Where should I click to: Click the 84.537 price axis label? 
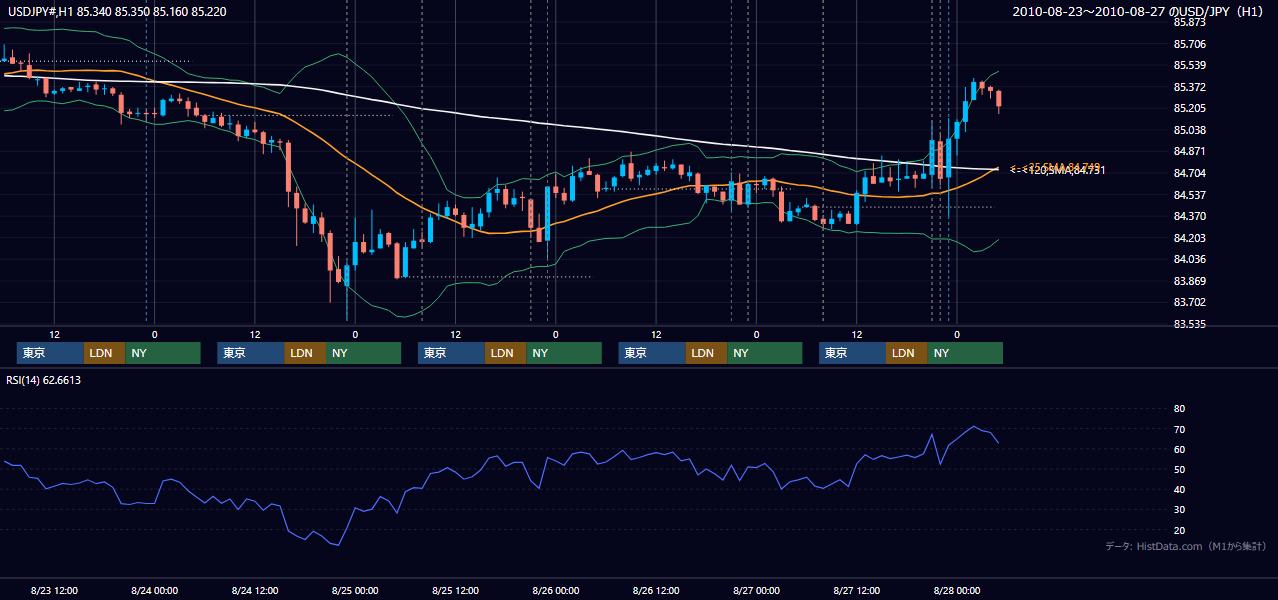[1189, 195]
